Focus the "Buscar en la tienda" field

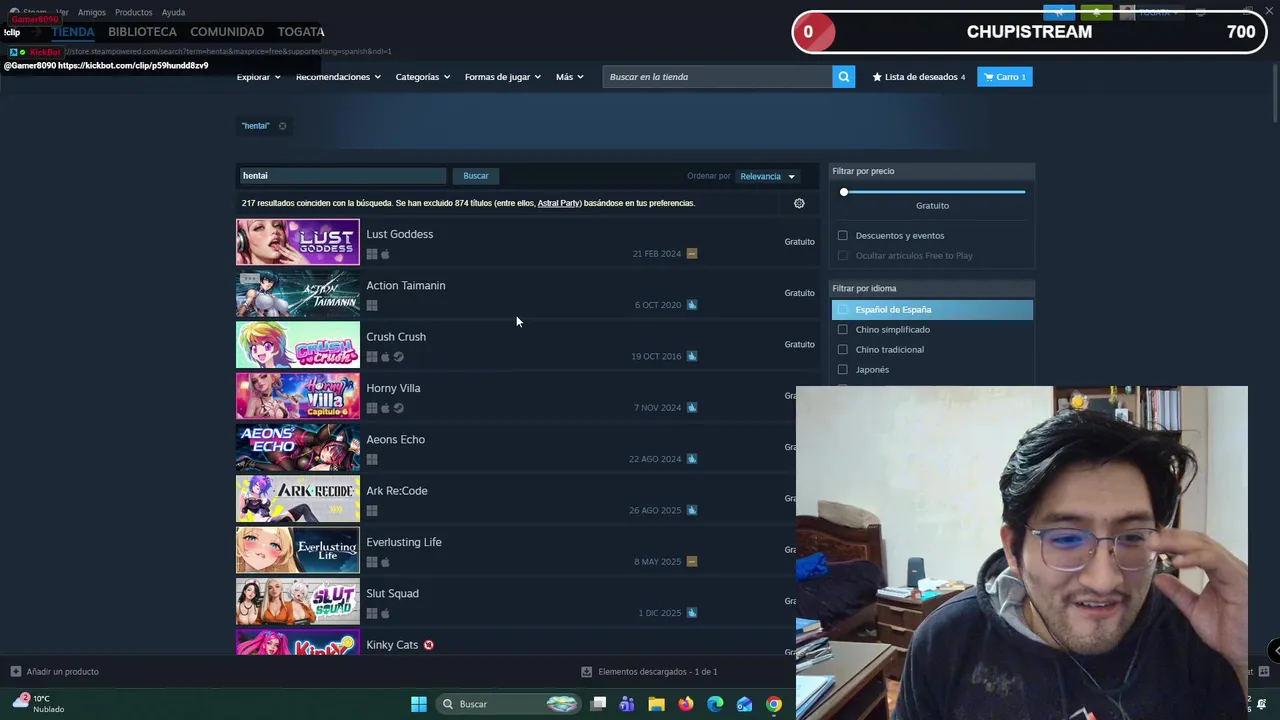pos(717,77)
